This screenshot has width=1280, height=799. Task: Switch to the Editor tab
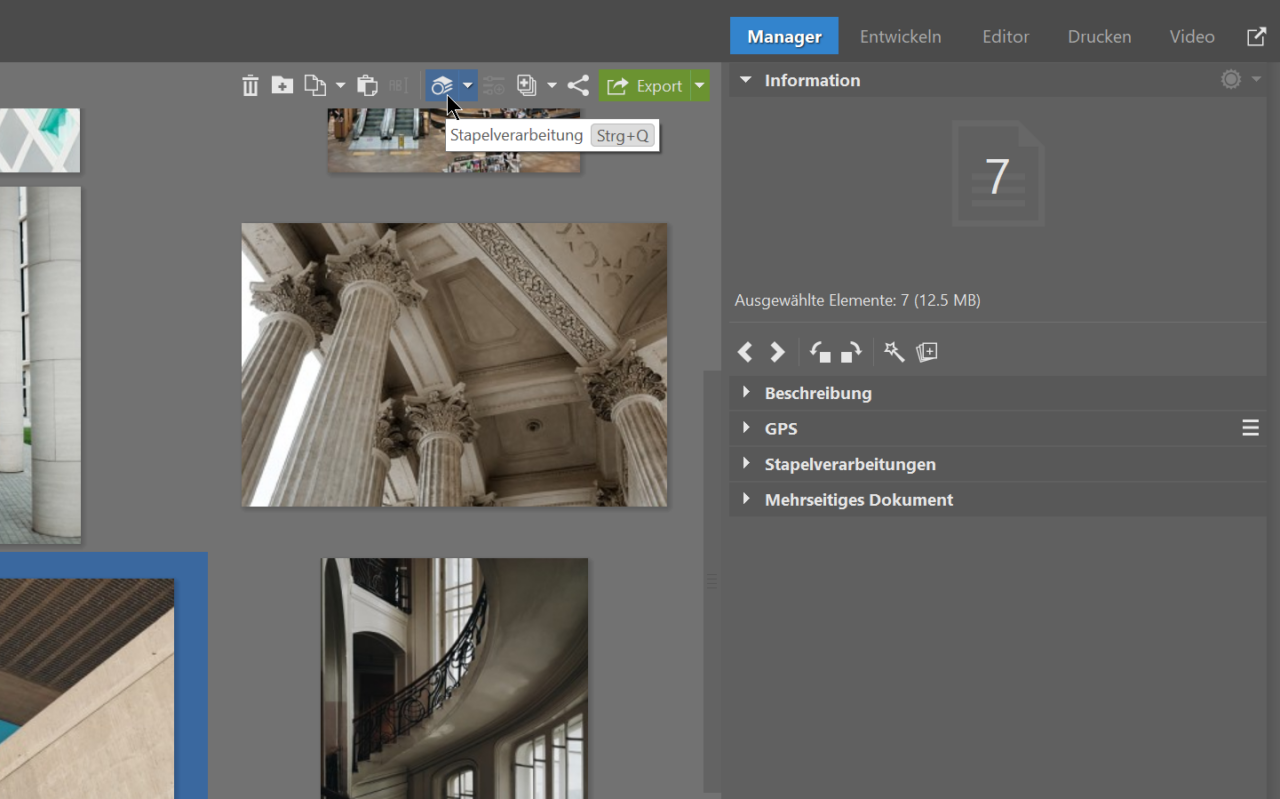[x=1005, y=36]
